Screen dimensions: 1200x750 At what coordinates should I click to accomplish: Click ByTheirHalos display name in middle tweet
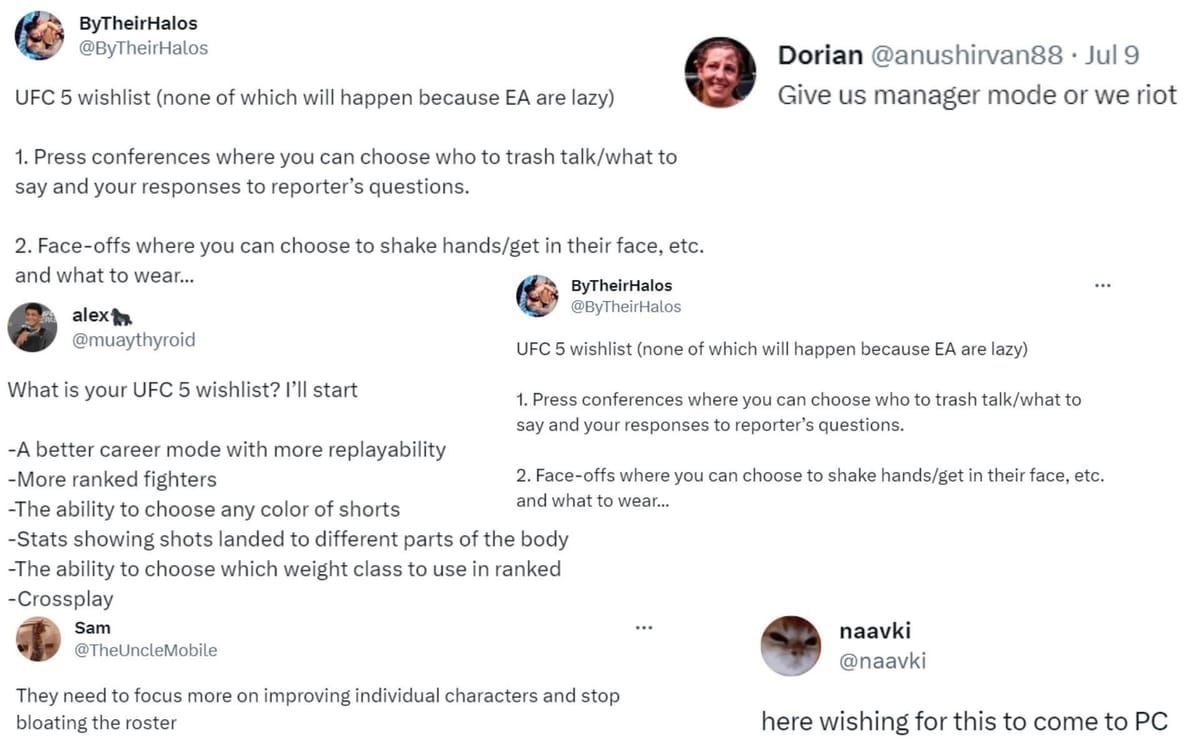click(621, 285)
